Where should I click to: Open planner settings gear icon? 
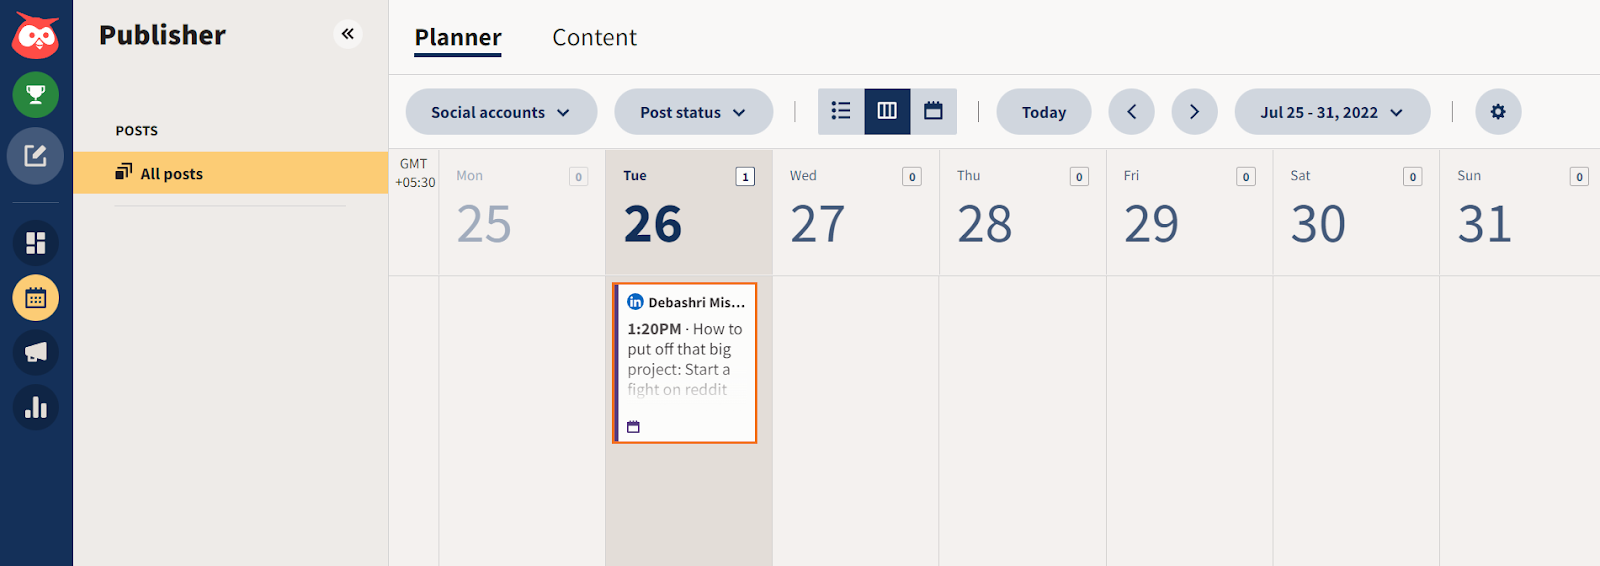pyautogui.click(x=1497, y=112)
